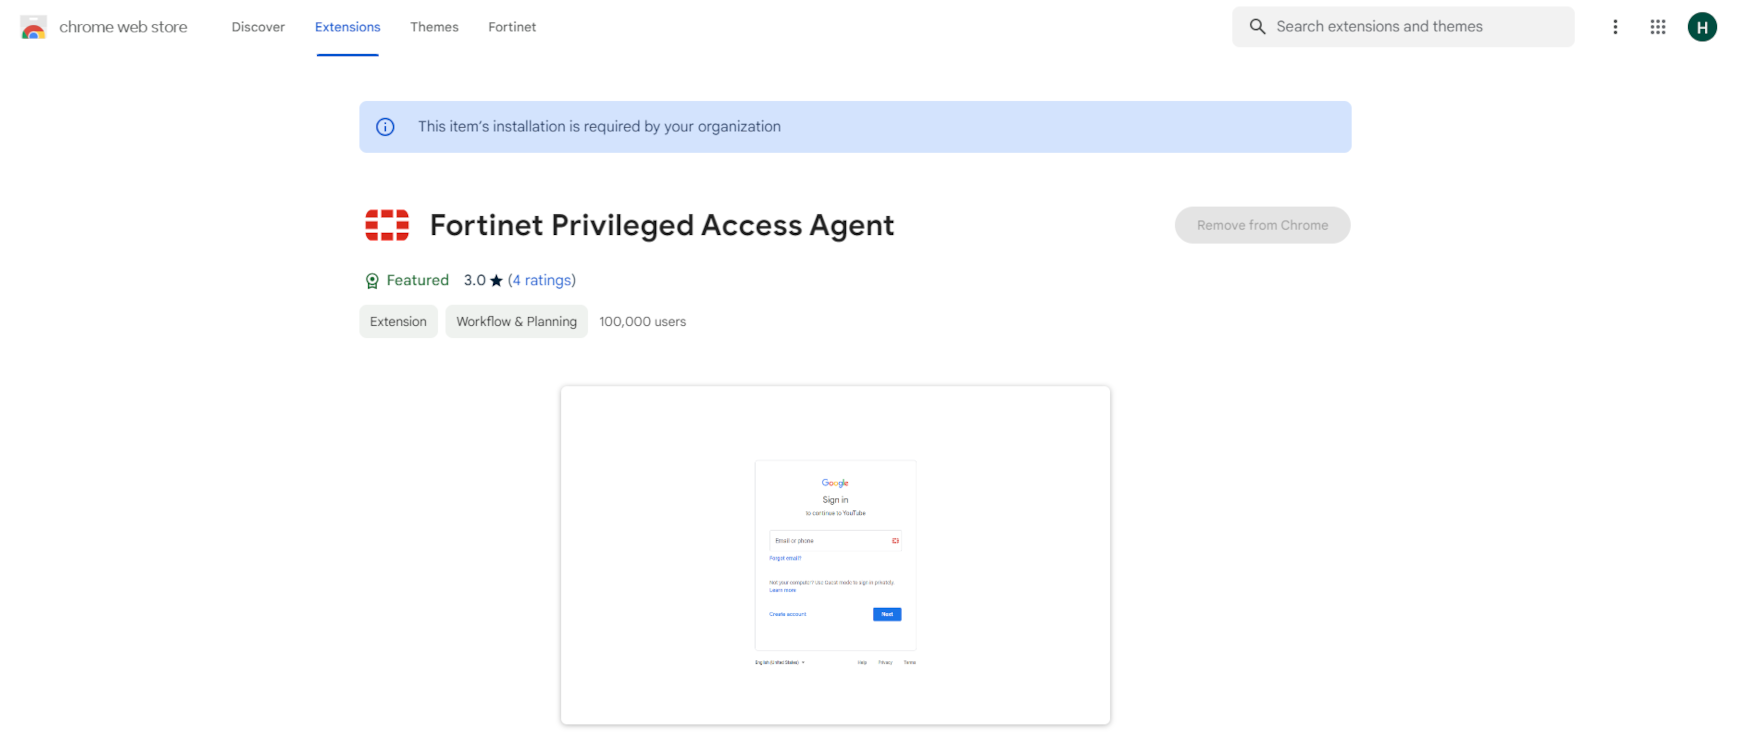Select the Extension category chip
This screenshot has height=755, width=1740.
point(398,321)
